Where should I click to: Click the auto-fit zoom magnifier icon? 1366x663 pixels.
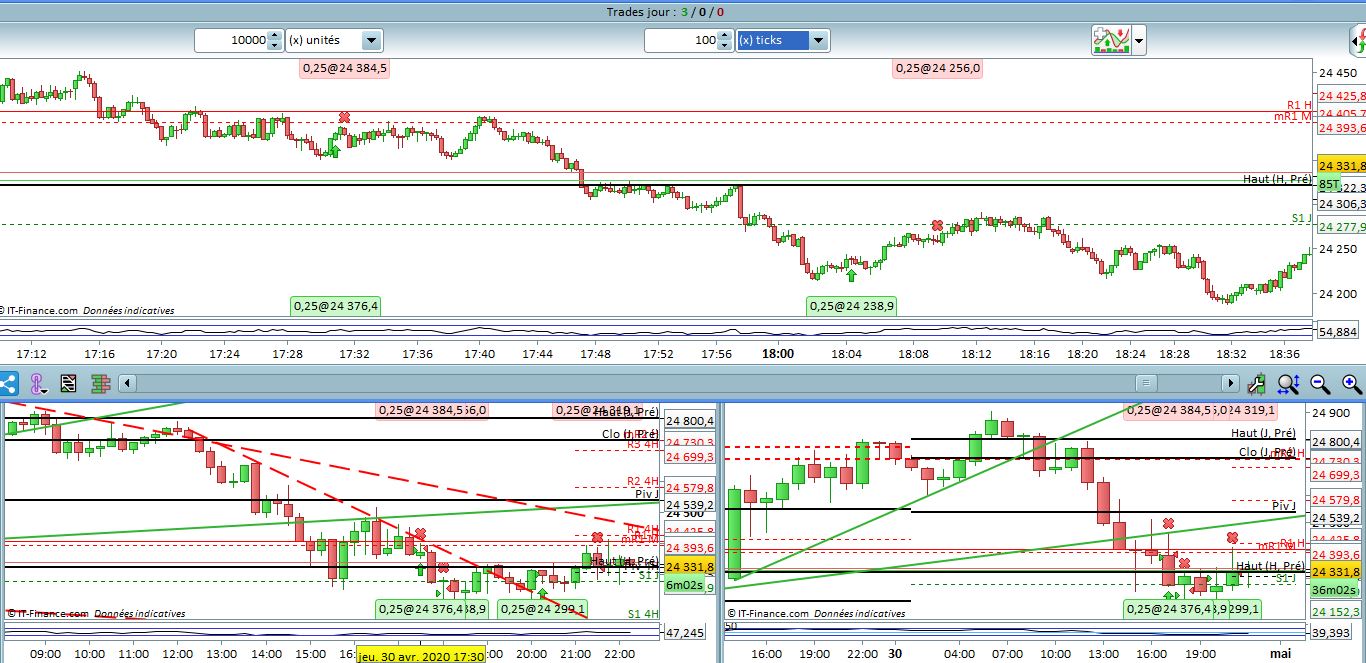tap(1288, 383)
